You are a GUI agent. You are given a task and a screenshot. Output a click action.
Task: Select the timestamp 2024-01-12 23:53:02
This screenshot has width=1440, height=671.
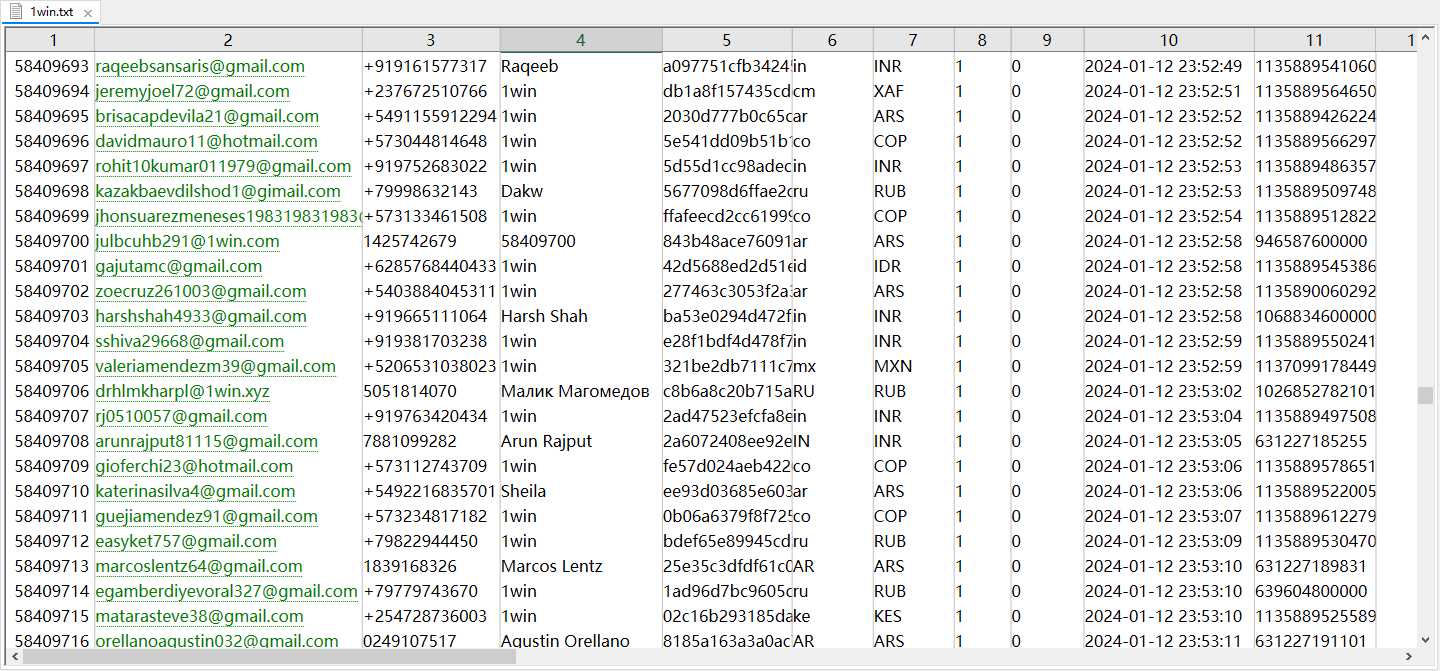[x=1163, y=391]
